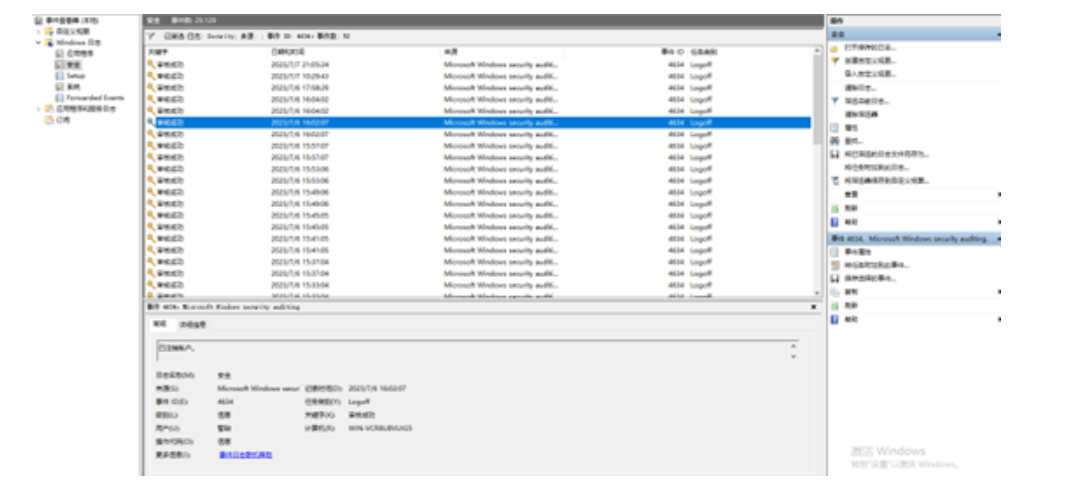1075x486 pixels.
Task: Select the General tab in event pane
Action: (158, 324)
